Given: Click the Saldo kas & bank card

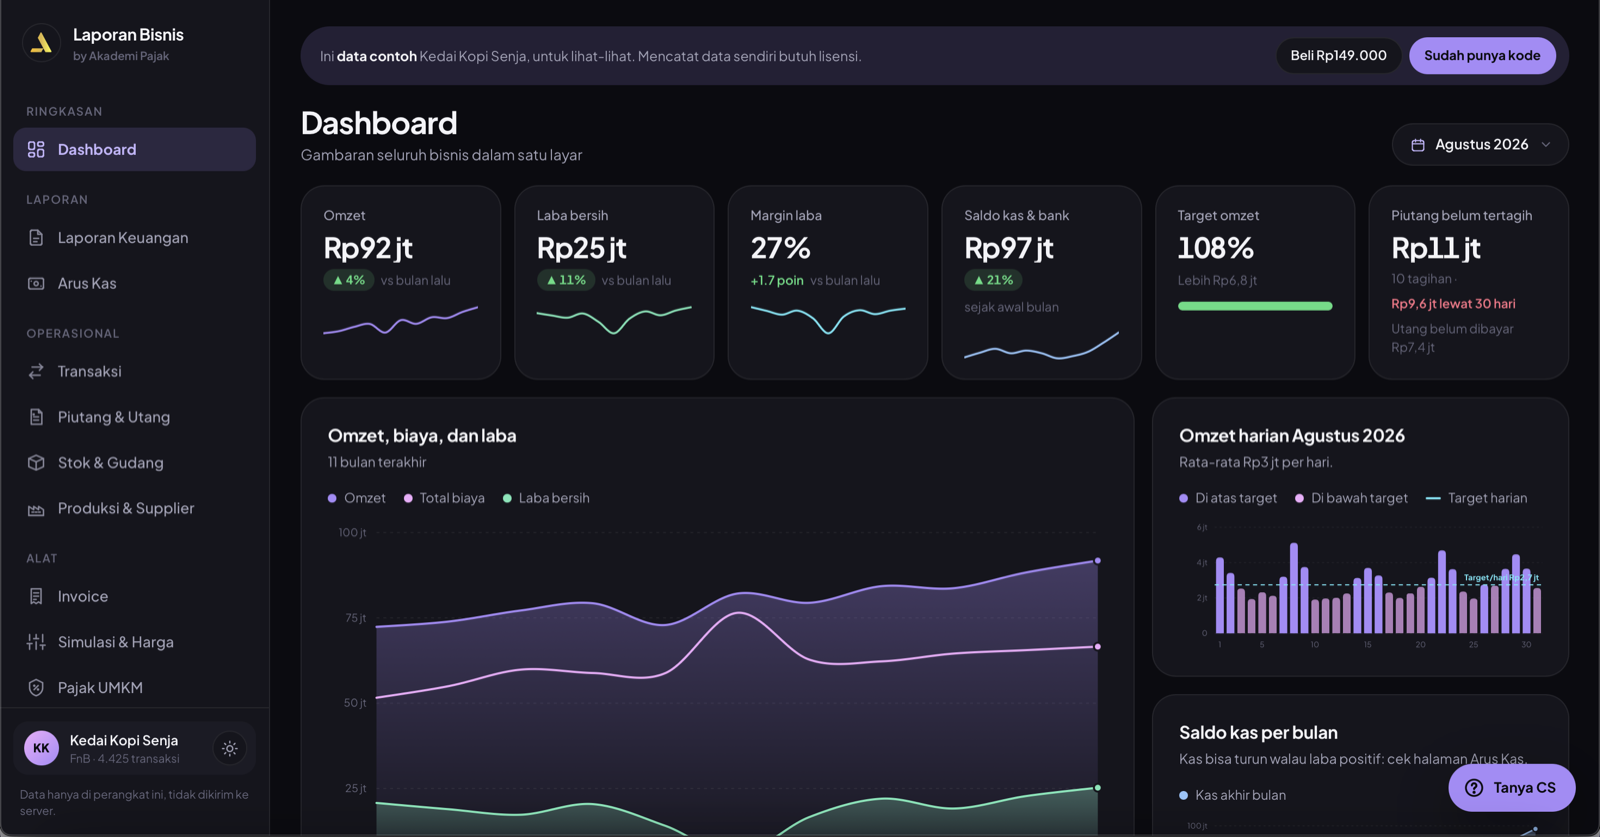Looking at the screenshot, I should point(1041,282).
